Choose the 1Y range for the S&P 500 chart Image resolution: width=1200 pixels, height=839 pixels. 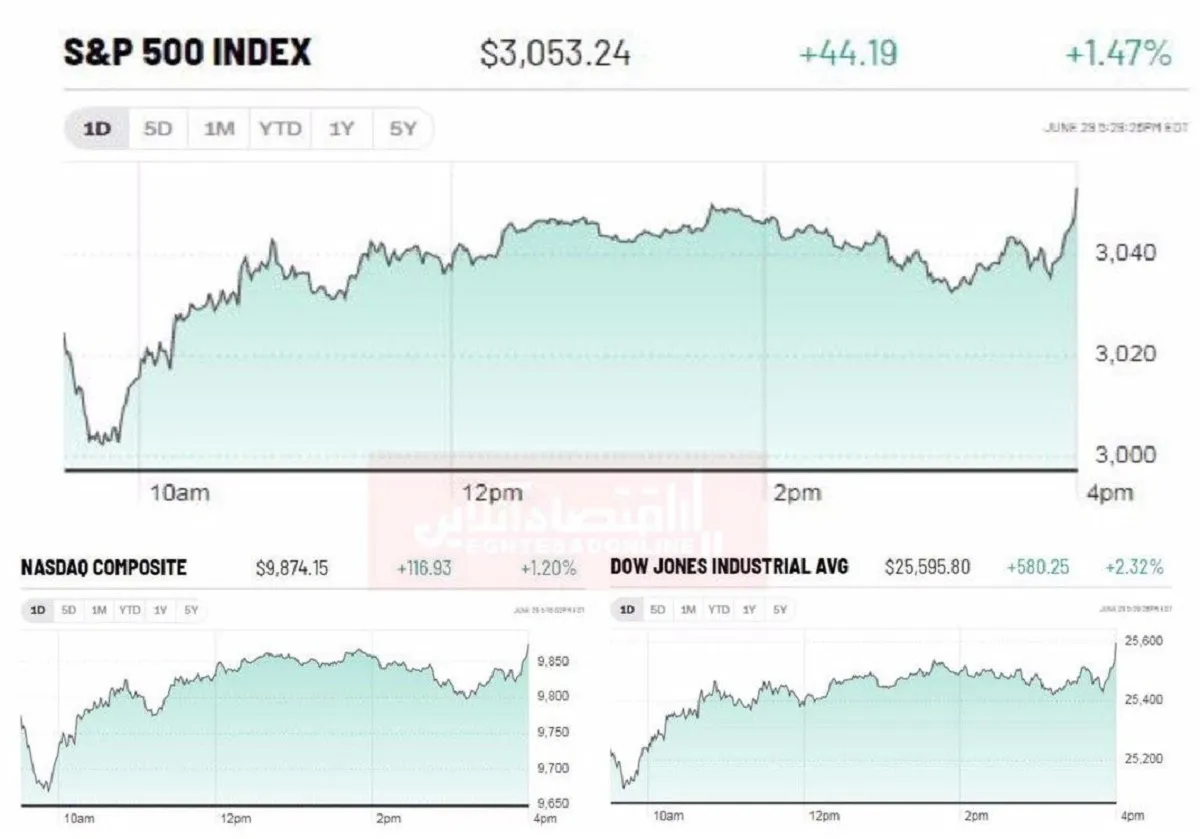pos(341,129)
